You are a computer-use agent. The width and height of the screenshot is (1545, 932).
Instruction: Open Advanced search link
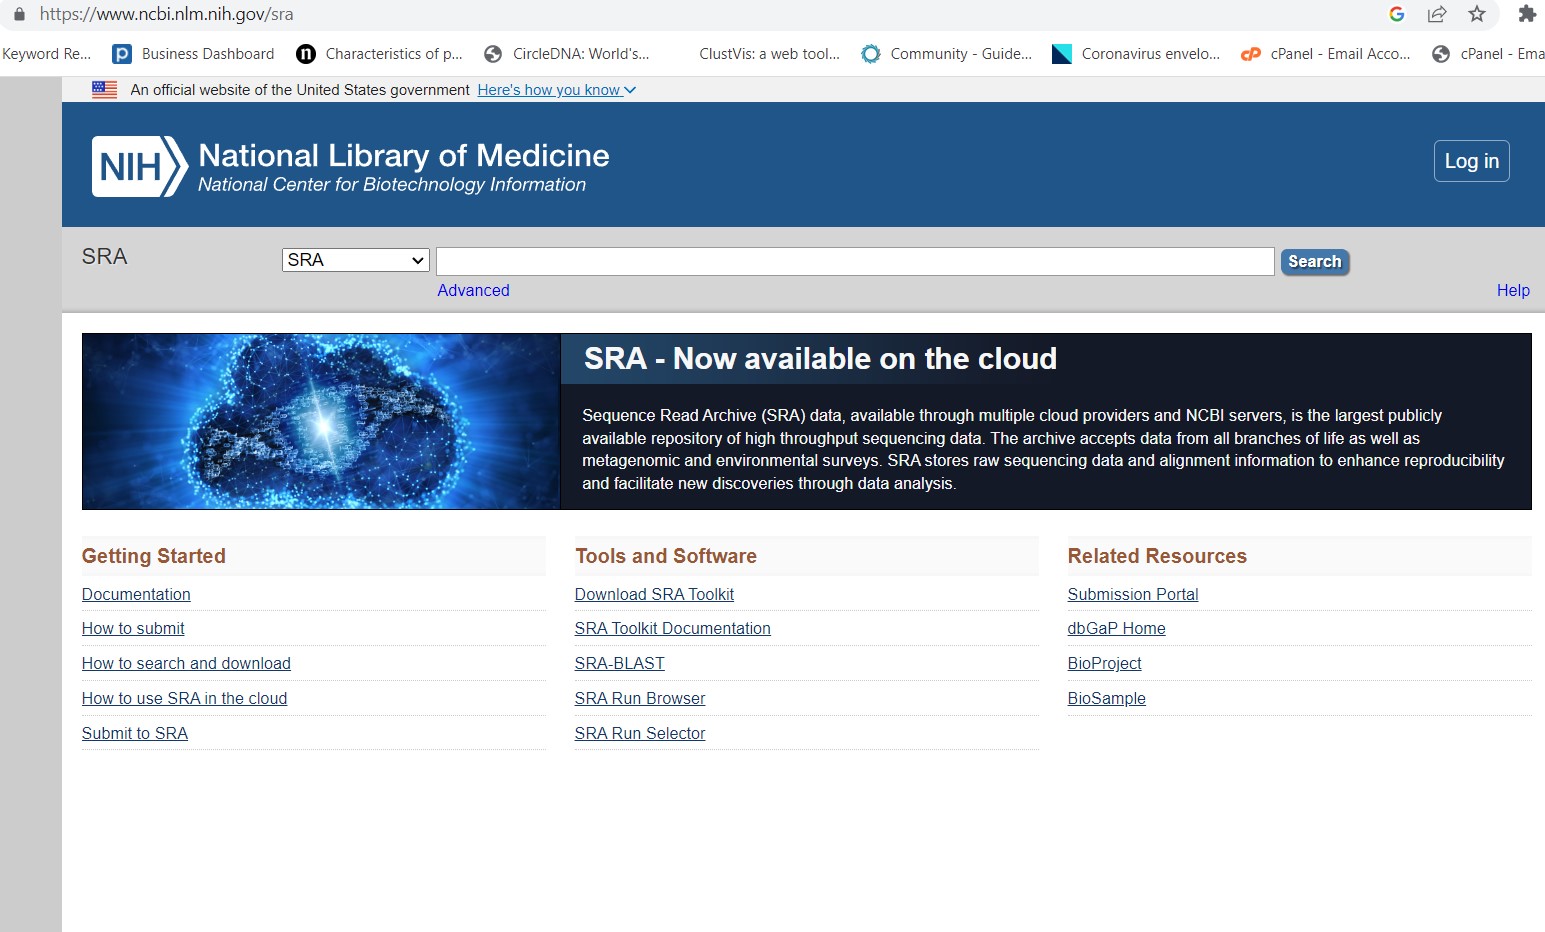click(x=473, y=290)
